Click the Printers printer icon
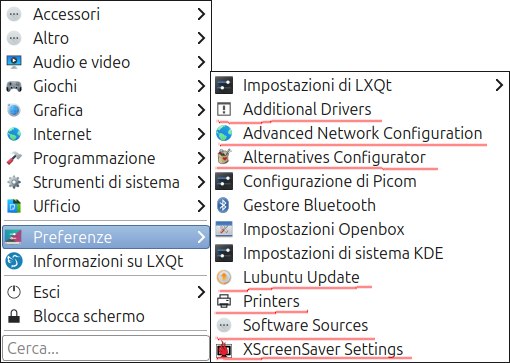The height and width of the screenshot is (363, 510). (x=224, y=301)
